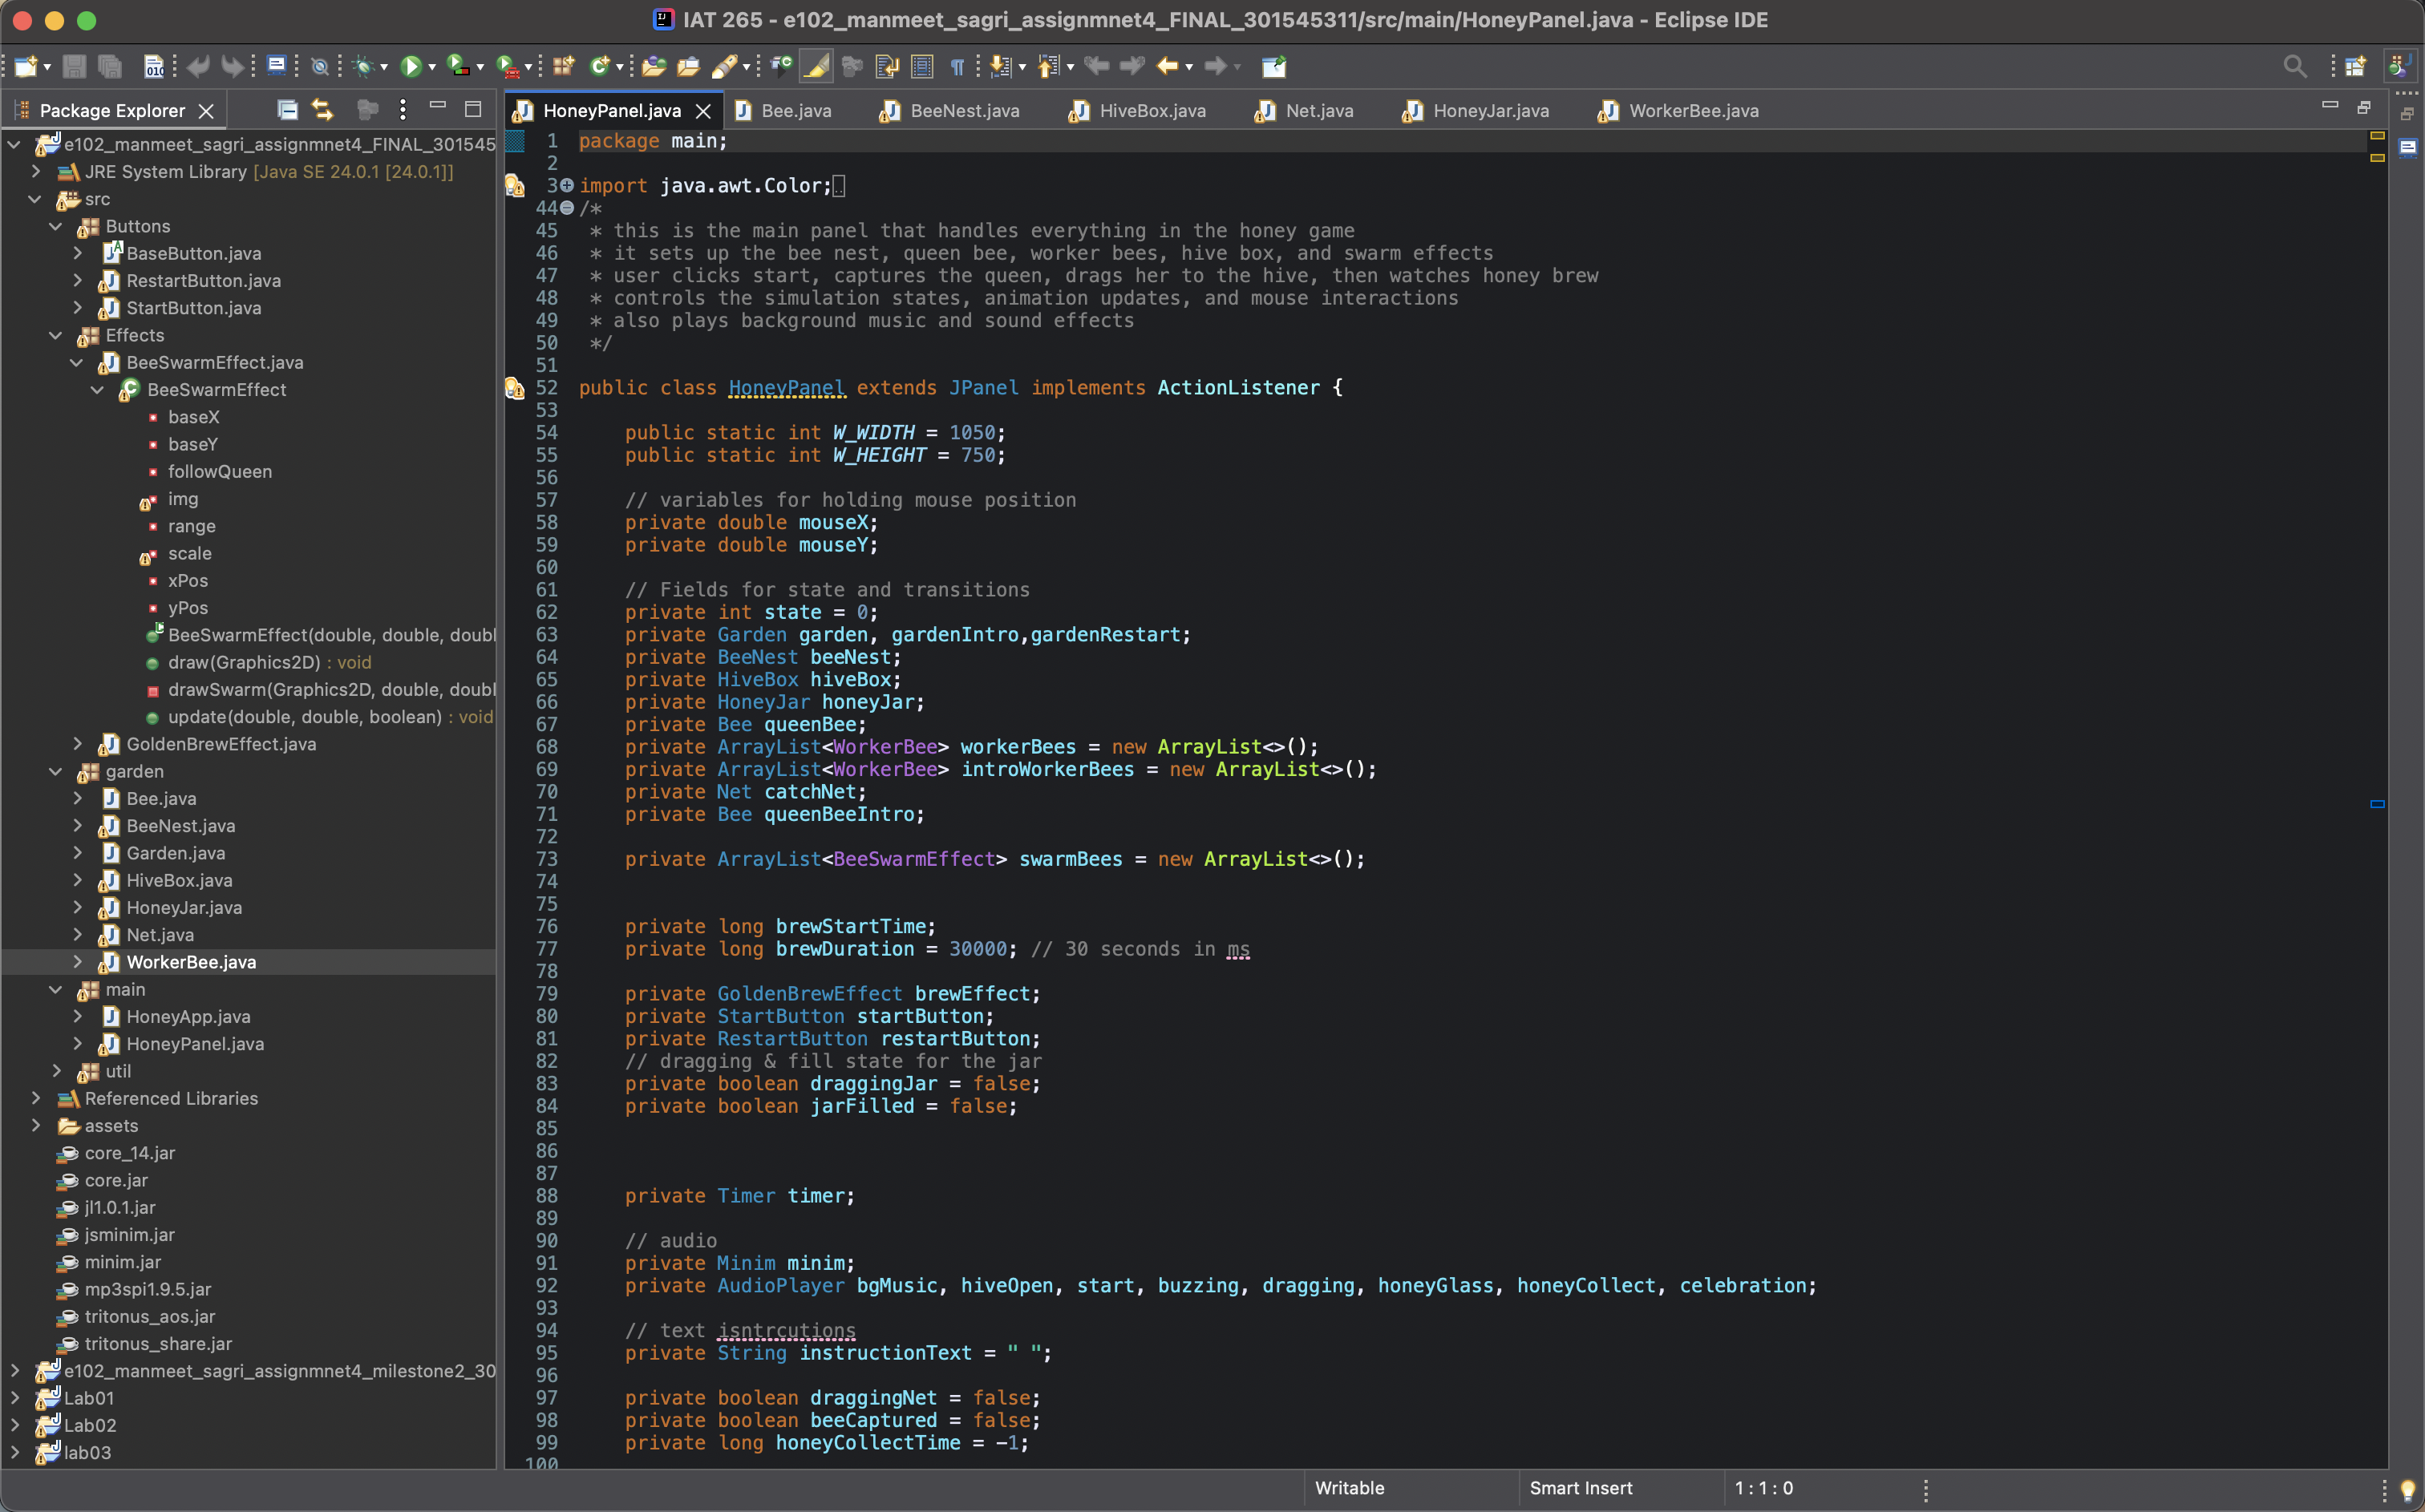The width and height of the screenshot is (2425, 1512).
Task: Select WorkerBee.java in Package Explorer
Action: point(190,962)
